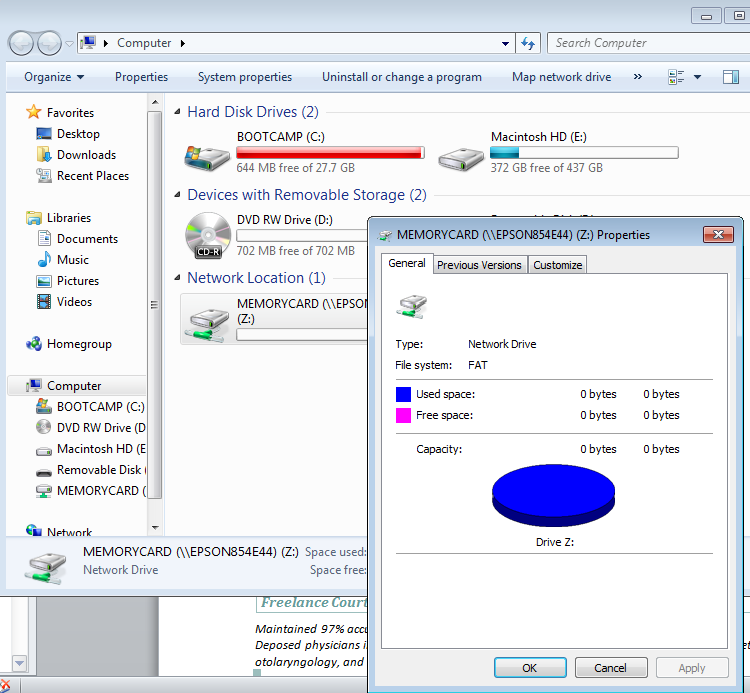This screenshot has height=693, width=750.
Task: Click the Recent Places icon
Action: point(44,176)
